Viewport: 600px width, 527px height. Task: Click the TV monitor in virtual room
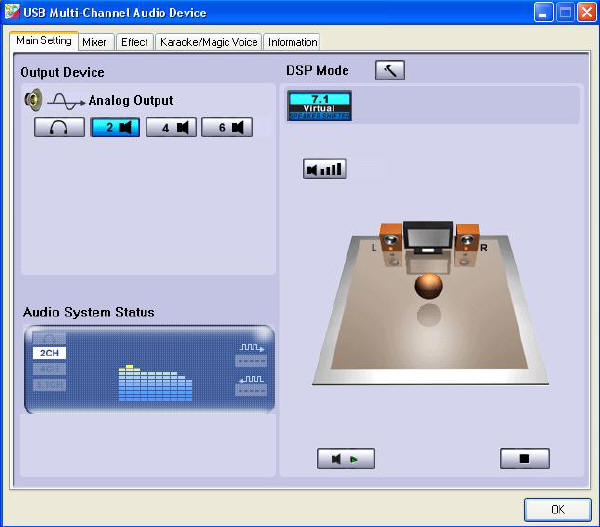pos(428,238)
